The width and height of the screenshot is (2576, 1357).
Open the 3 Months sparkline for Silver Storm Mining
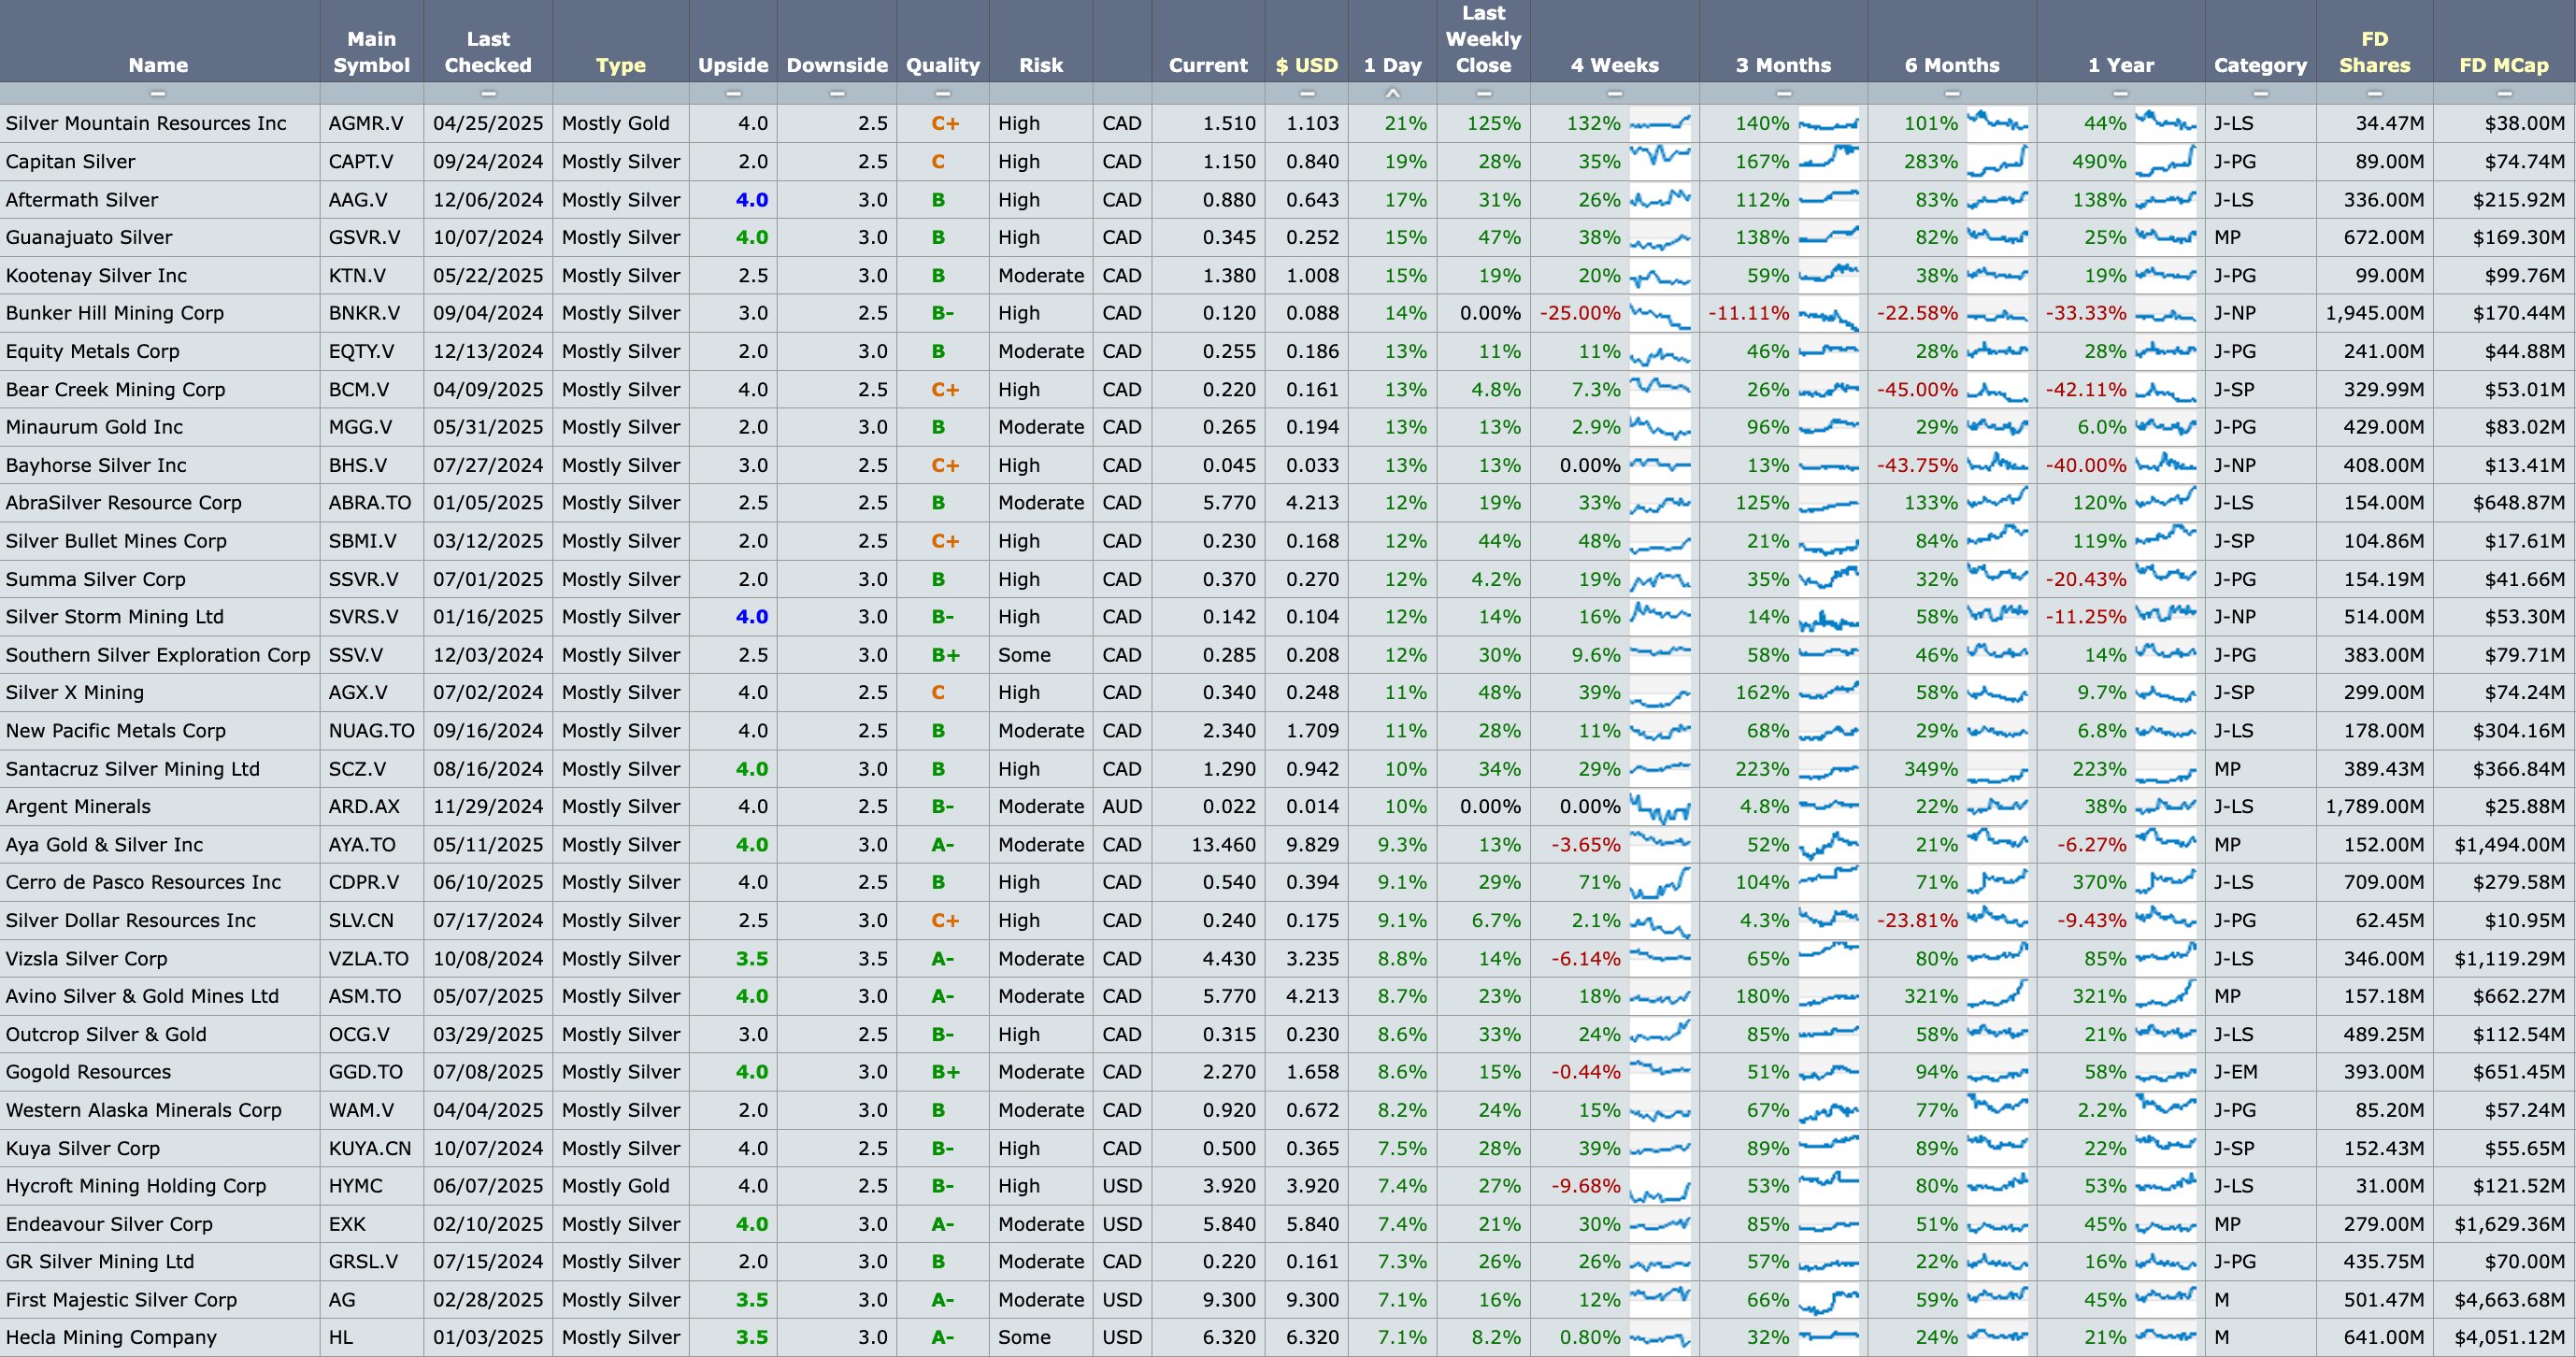1829,616
